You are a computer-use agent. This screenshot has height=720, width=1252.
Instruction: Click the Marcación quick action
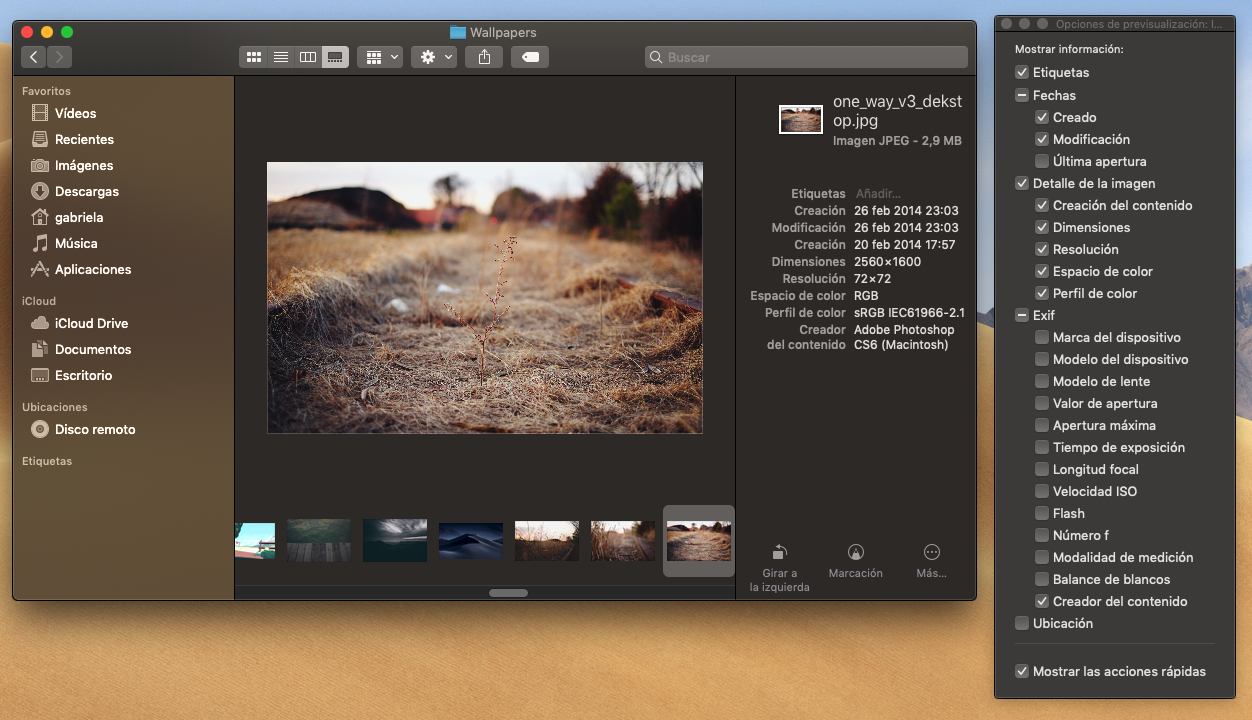[x=855, y=561]
